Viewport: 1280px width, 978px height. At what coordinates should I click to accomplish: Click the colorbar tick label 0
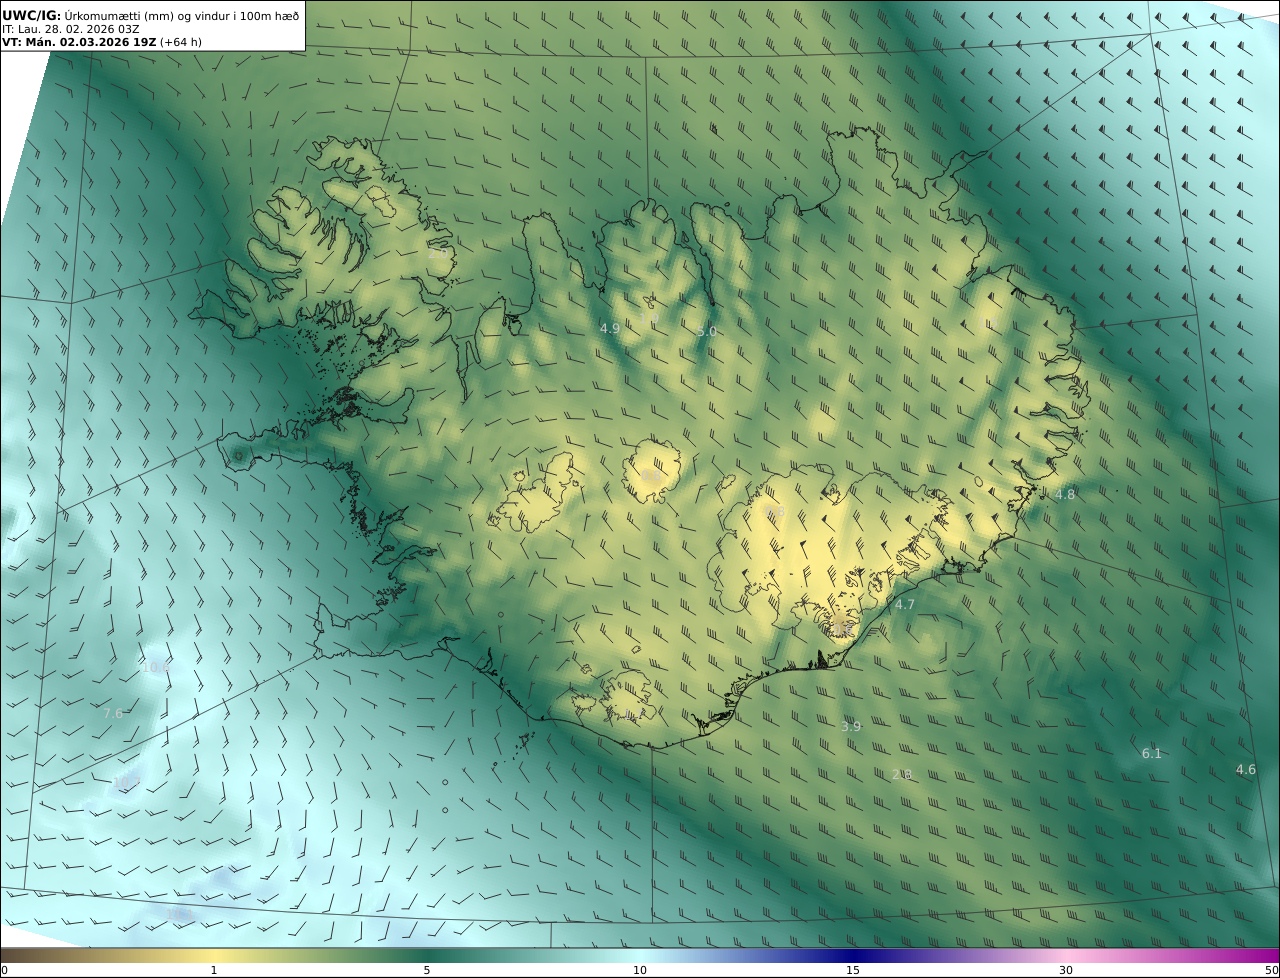point(4,970)
